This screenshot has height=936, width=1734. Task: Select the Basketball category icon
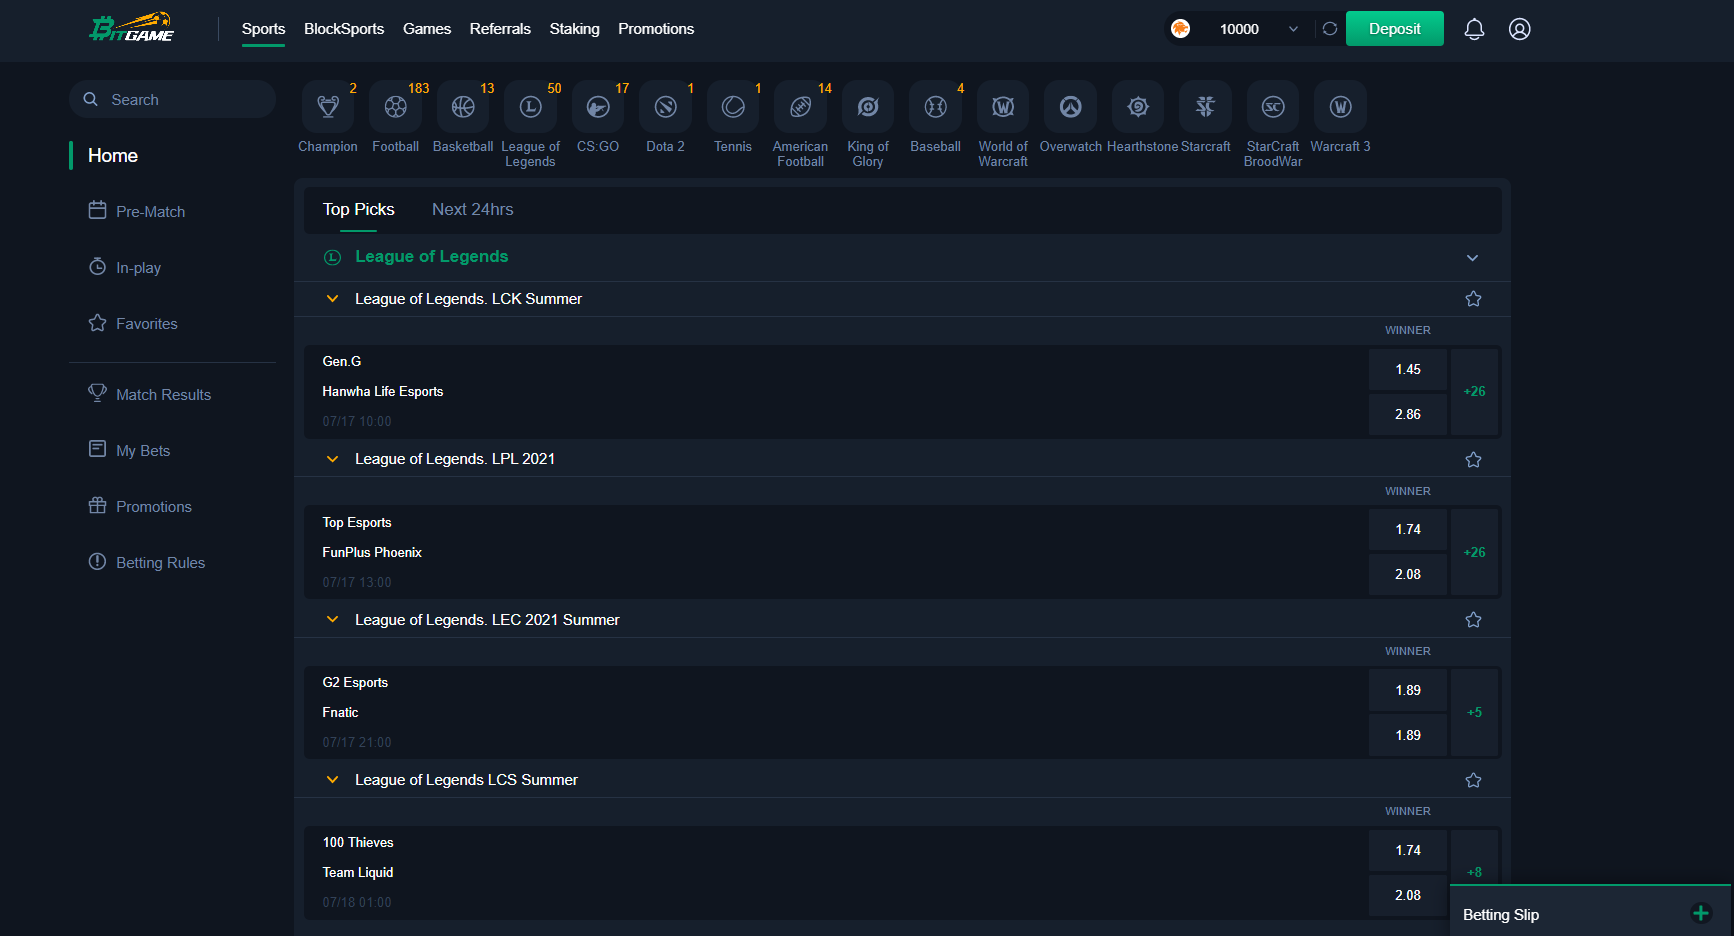463,107
